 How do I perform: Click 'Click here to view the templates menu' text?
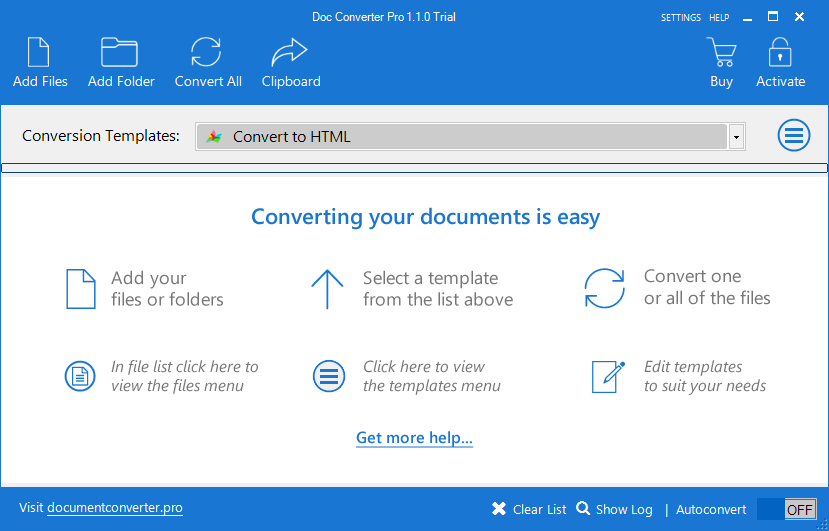coord(431,376)
